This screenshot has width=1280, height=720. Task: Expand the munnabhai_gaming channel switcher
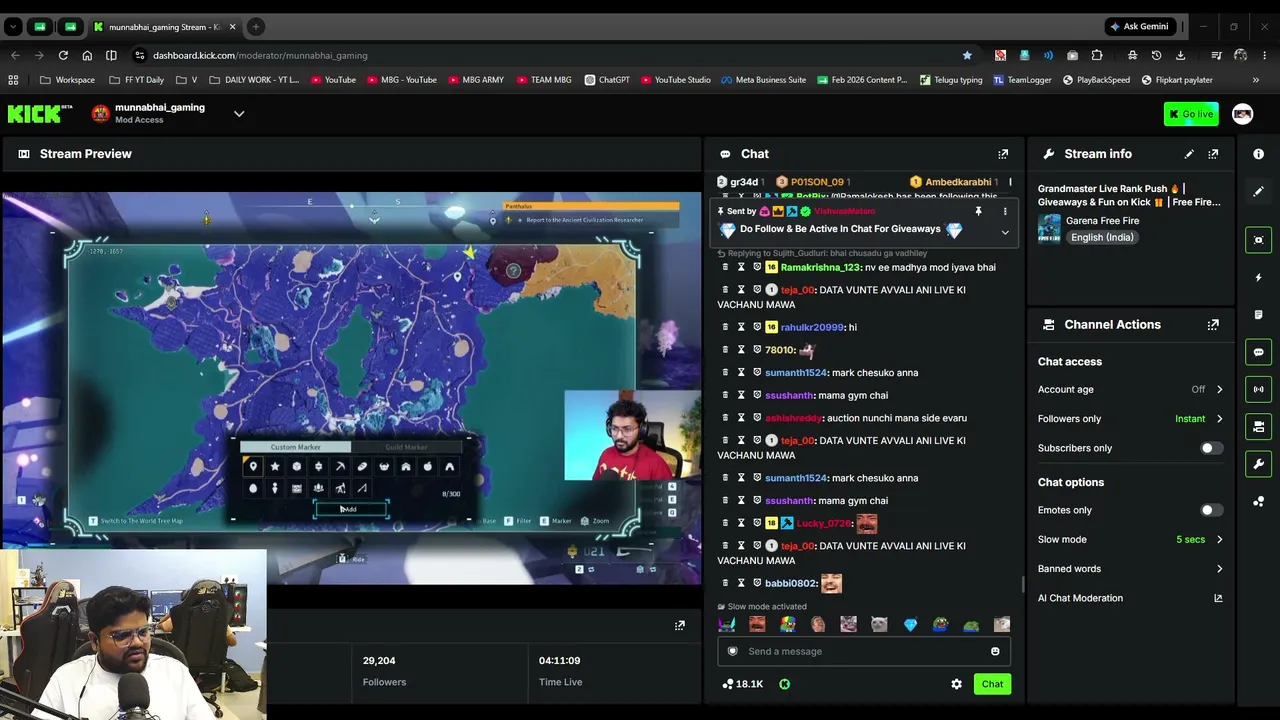(x=239, y=114)
